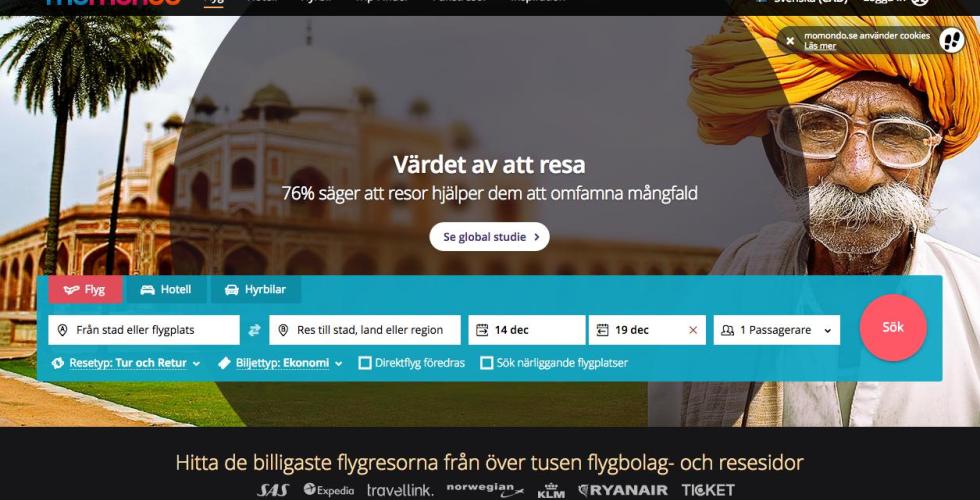Close the cookie notice with X

[790, 41]
